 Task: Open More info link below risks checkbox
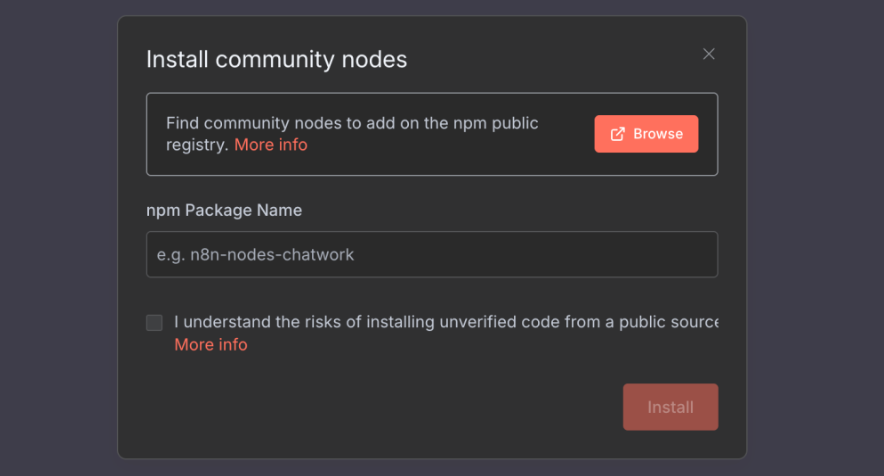pos(211,345)
